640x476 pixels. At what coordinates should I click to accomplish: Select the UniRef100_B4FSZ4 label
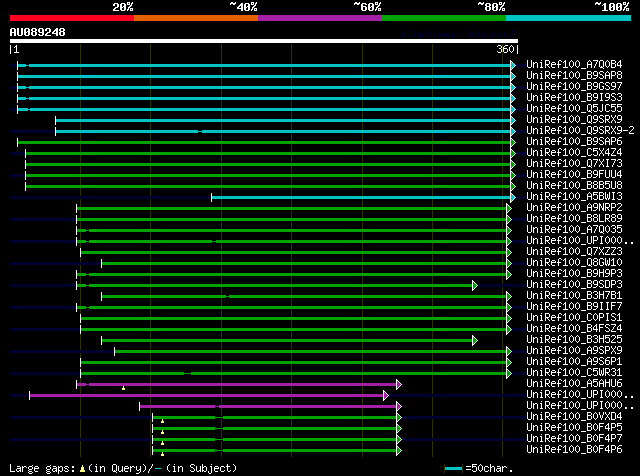click(574, 329)
